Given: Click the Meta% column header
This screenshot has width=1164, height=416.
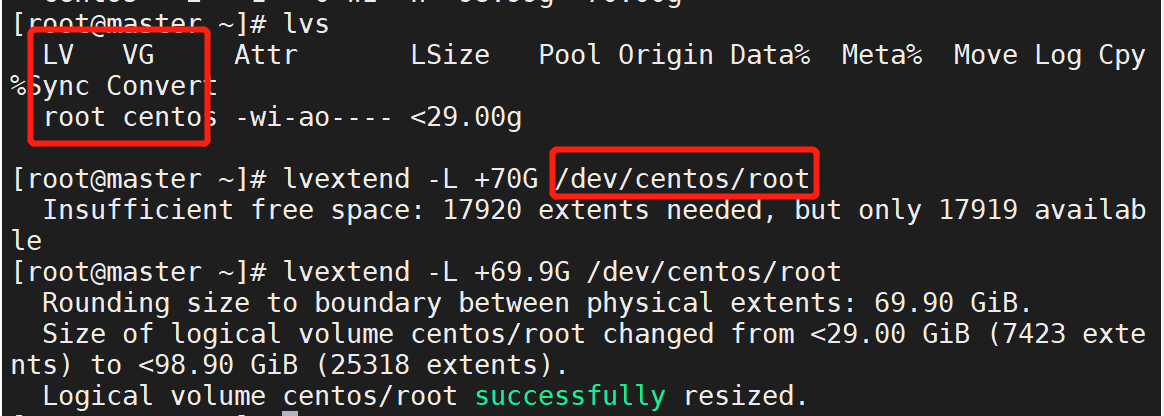Looking at the screenshot, I should point(882,57).
